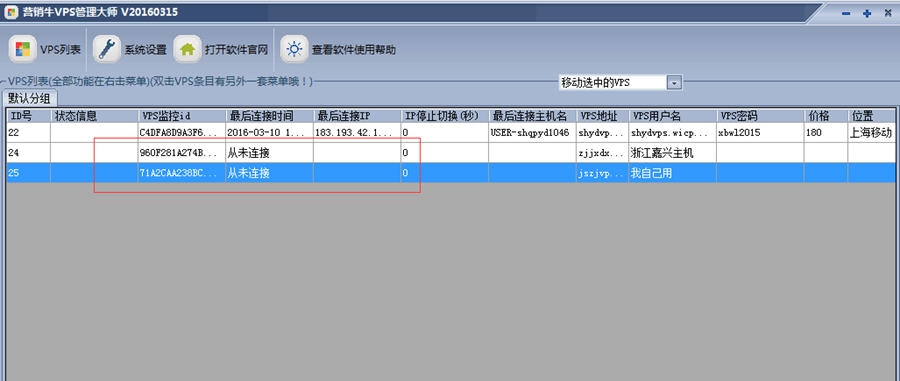Click the VPS监控id column header
Image resolution: width=900 pixels, height=381 pixels.
pyautogui.click(x=182, y=116)
